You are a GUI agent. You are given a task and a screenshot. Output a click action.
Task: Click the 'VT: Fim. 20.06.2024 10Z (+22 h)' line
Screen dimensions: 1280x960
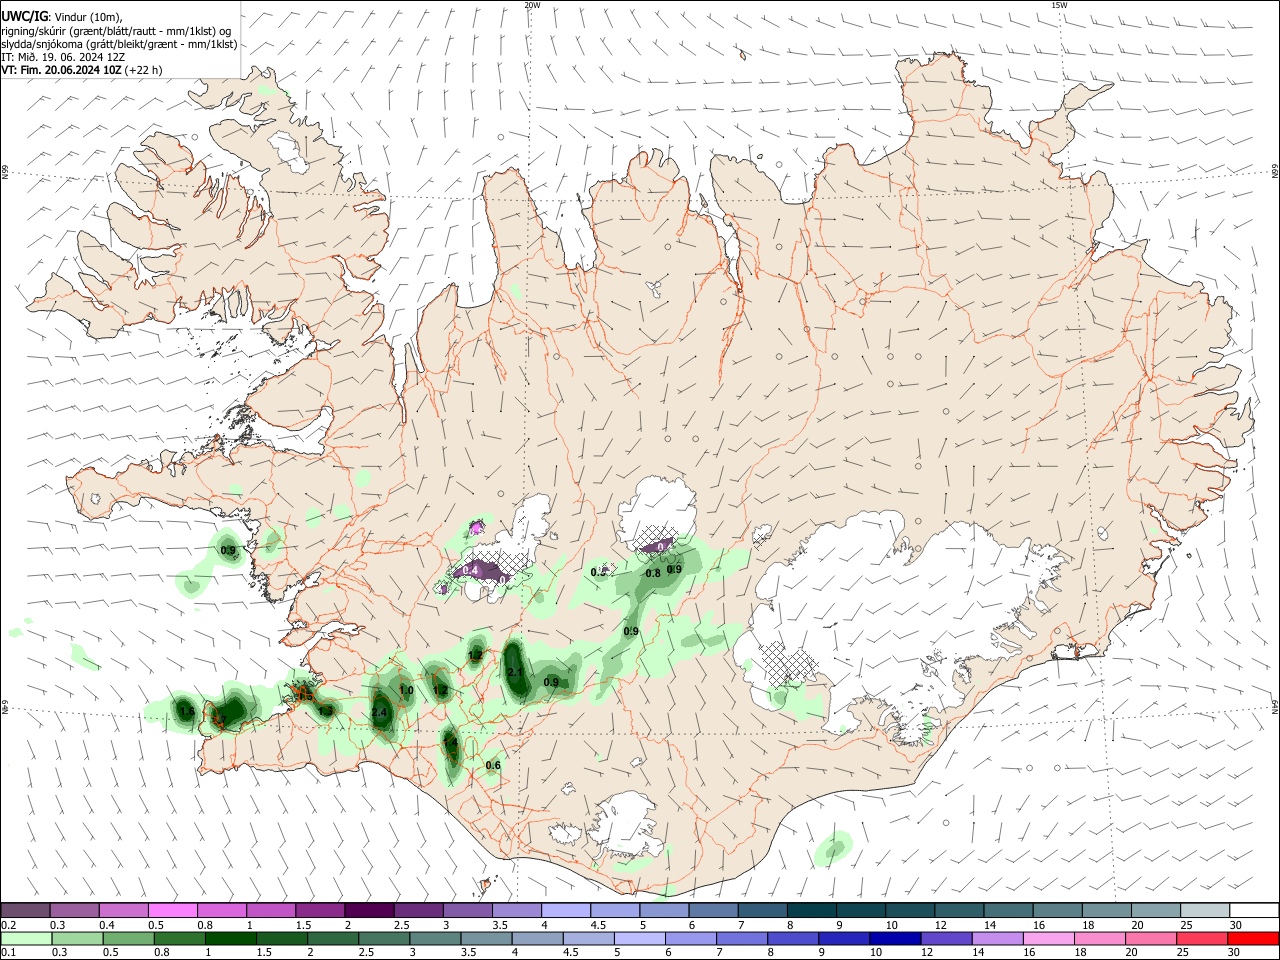click(82, 70)
